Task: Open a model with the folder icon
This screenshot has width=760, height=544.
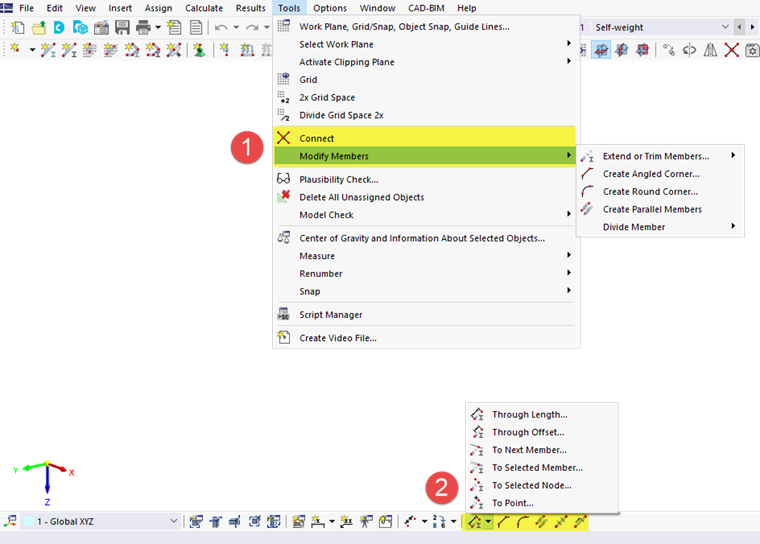Action: tap(39, 27)
